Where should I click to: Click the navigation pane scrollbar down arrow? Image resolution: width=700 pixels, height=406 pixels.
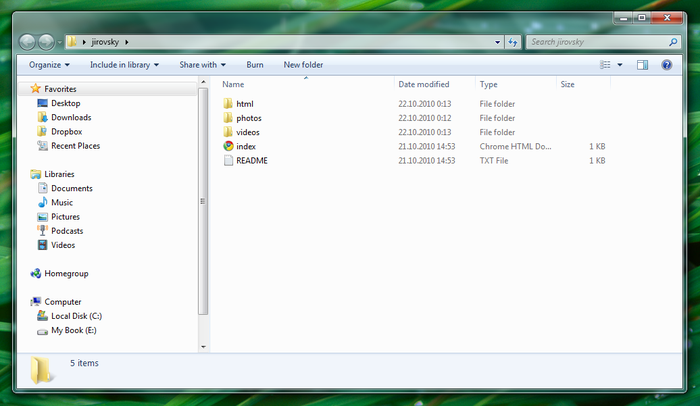tap(203, 347)
